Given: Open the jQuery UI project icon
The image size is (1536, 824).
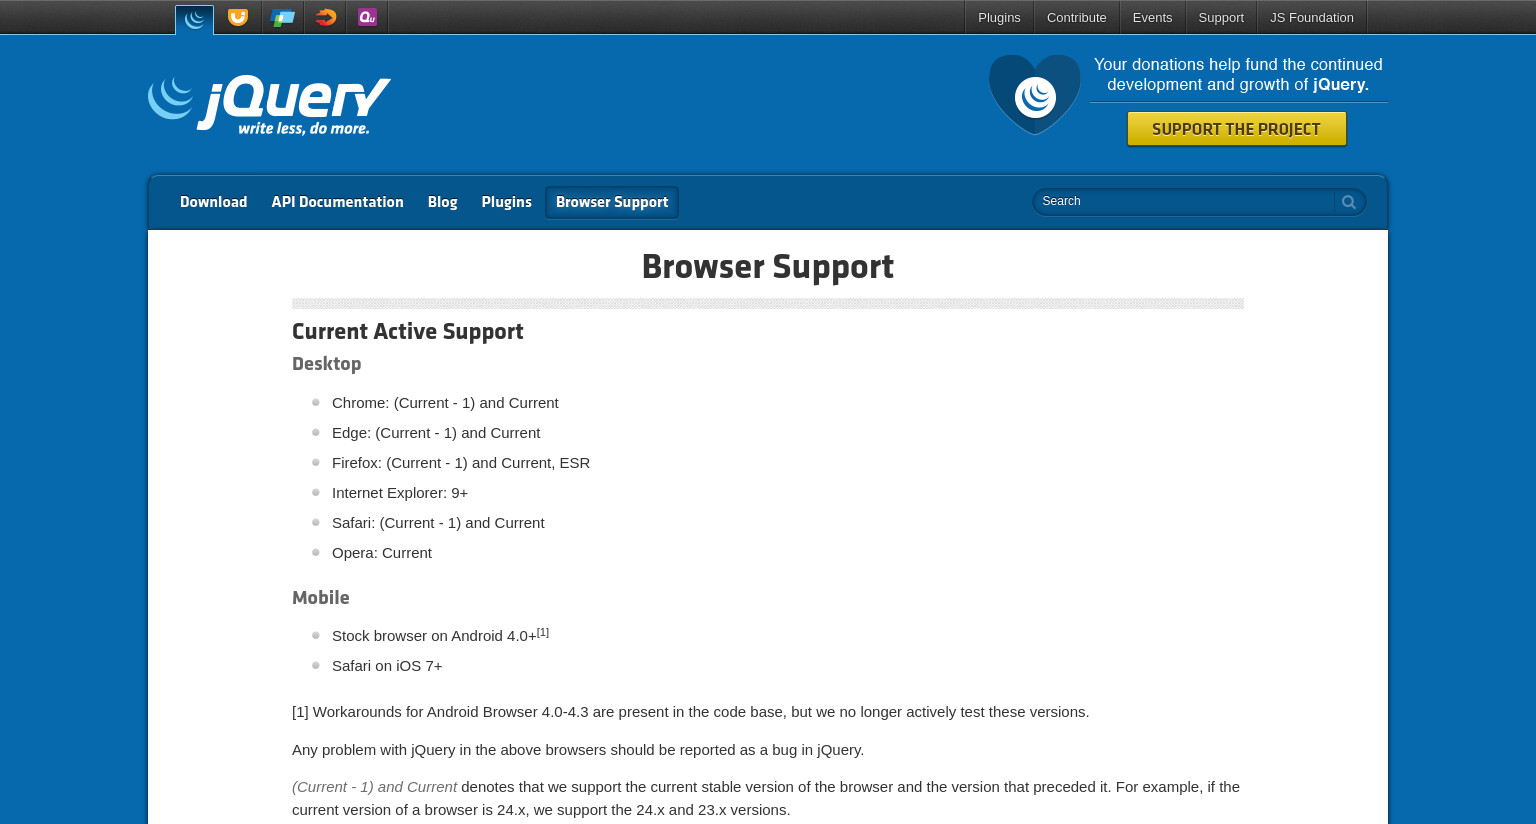Looking at the screenshot, I should [x=238, y=17].
